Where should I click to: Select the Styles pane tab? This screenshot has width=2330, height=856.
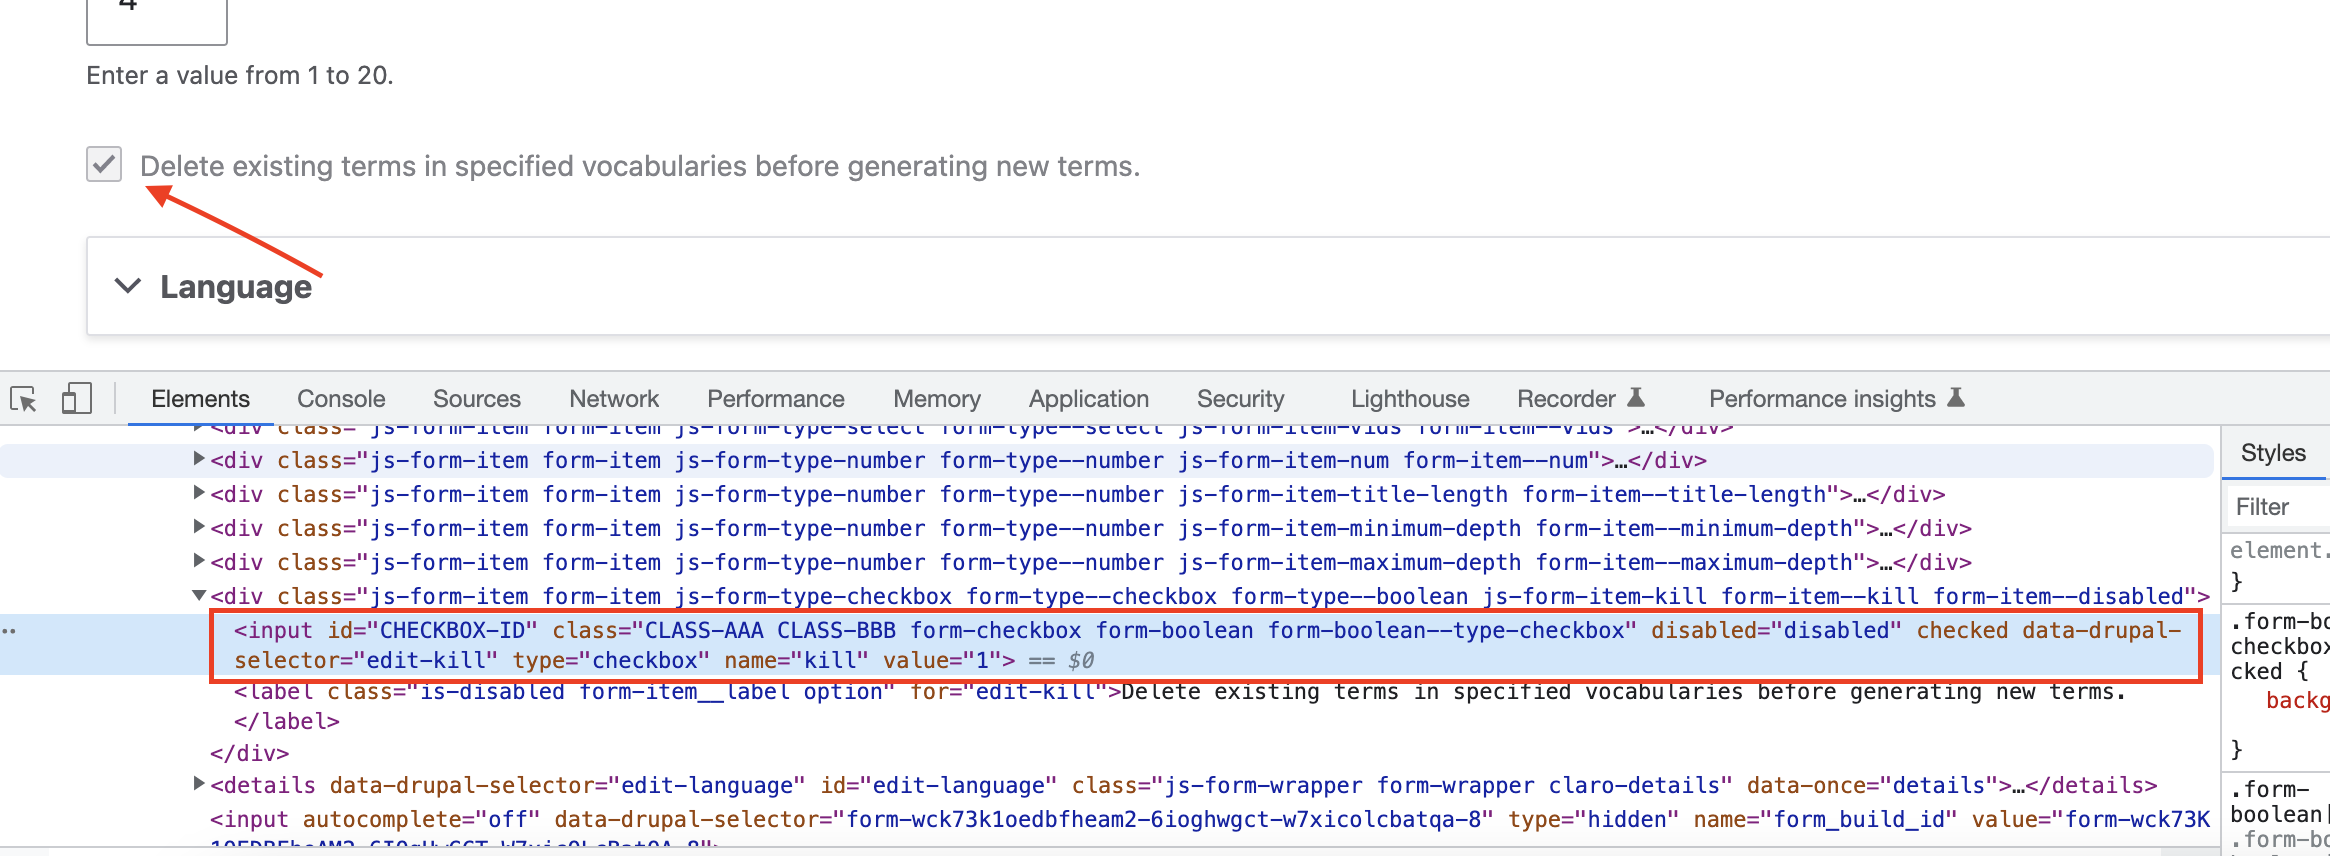pyautogui.click(x=2272, y=453)
